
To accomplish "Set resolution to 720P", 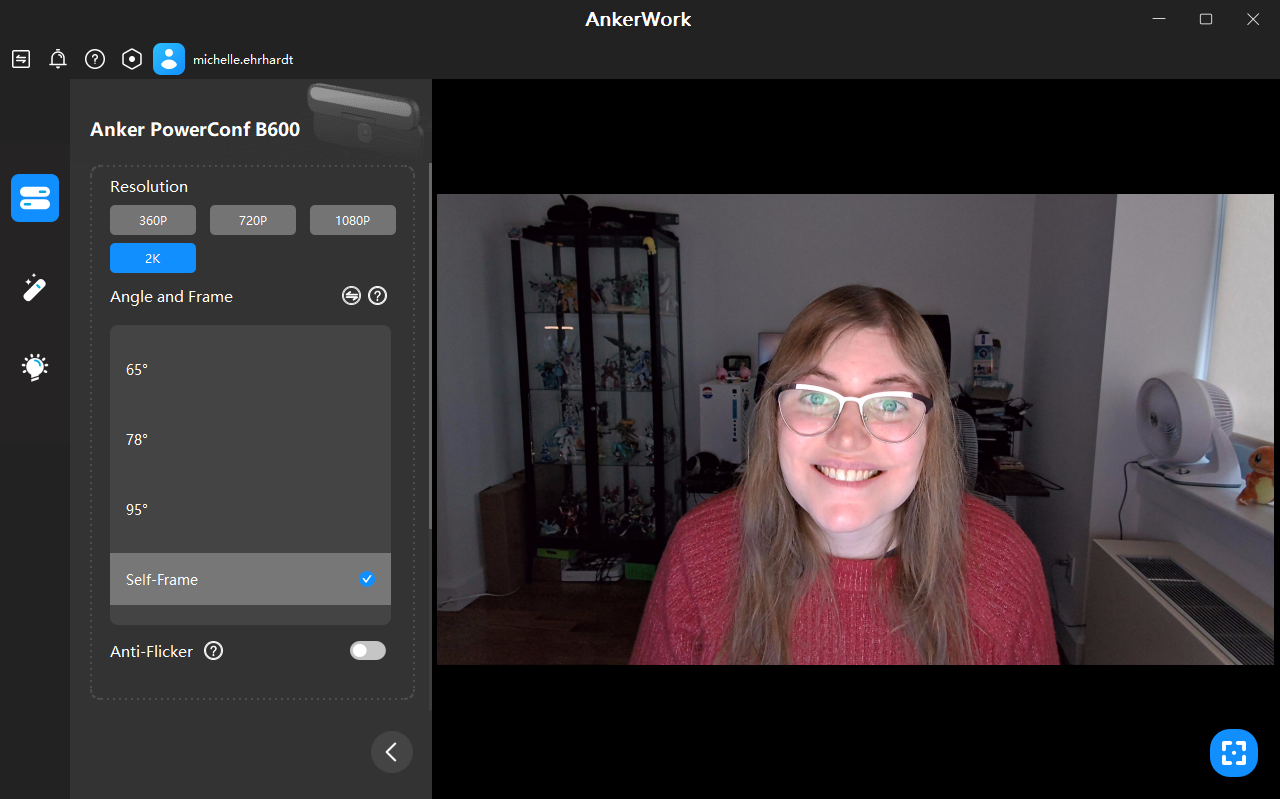I will [x=253, y=220].
